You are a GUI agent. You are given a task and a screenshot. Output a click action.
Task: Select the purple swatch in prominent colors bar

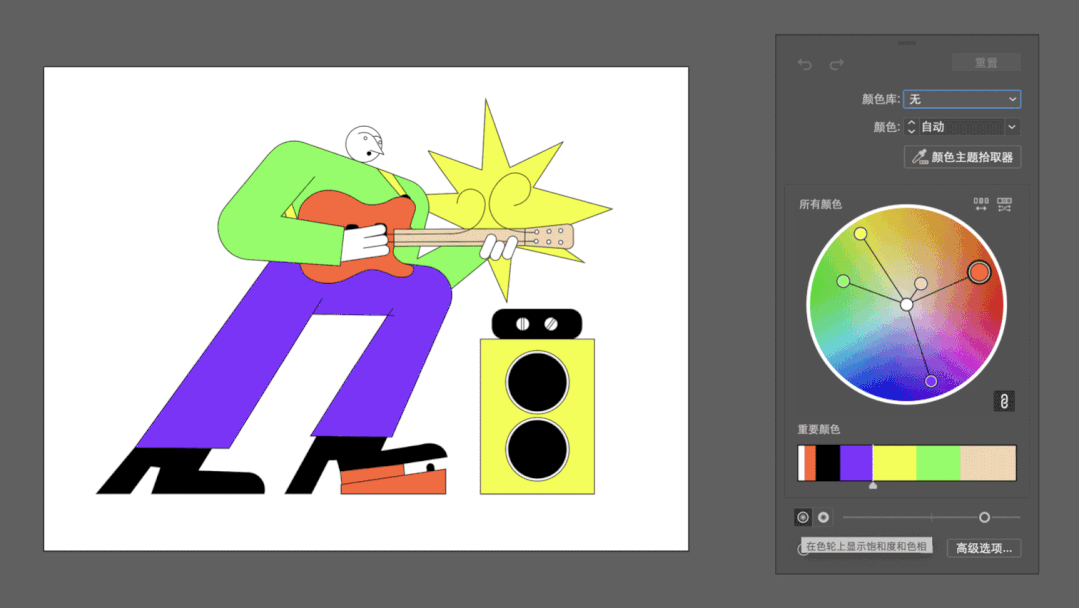(856, 463)
